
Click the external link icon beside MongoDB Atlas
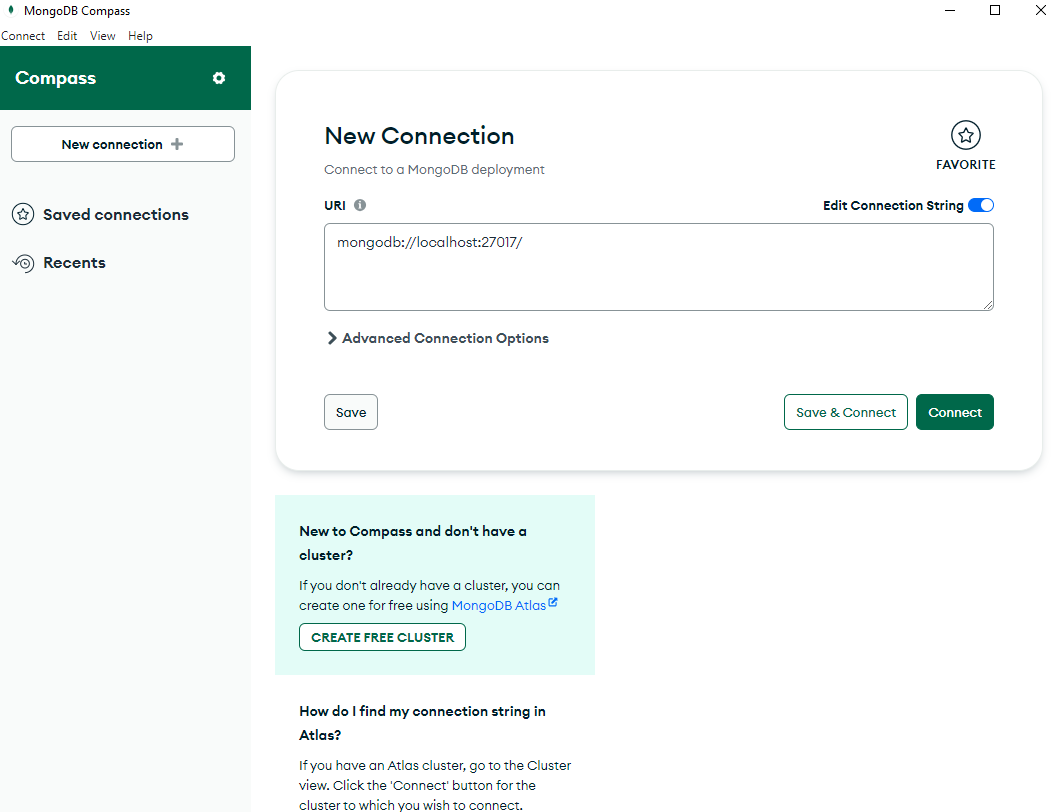[553, 602]
